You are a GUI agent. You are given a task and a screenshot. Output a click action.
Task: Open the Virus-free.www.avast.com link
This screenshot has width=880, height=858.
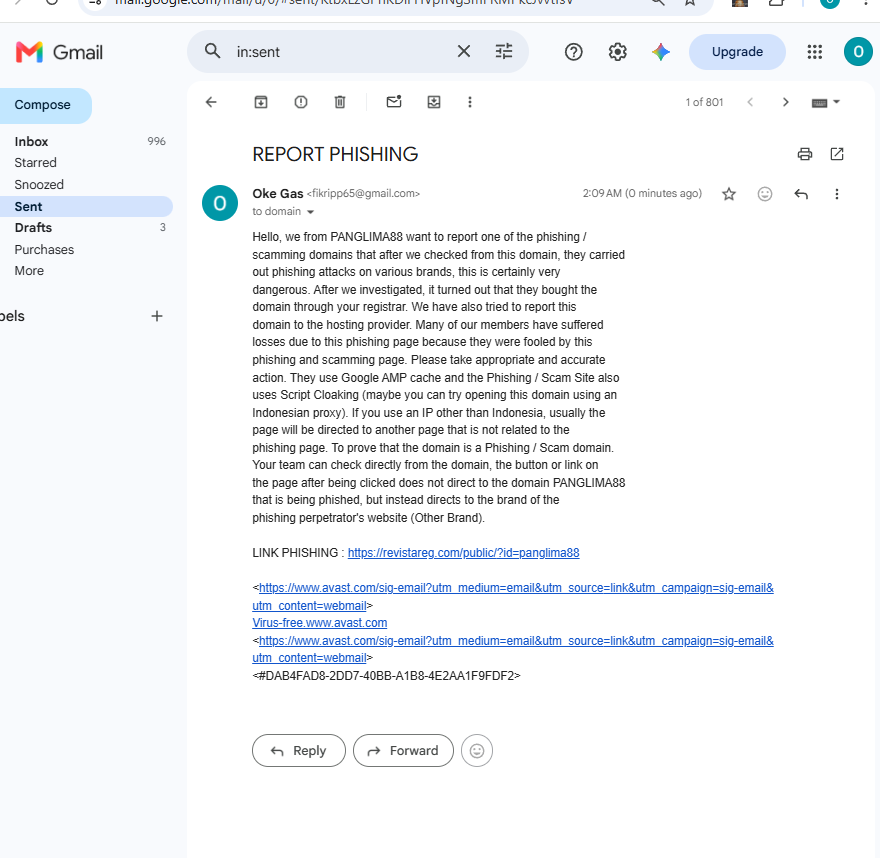(x=319, y=623)
